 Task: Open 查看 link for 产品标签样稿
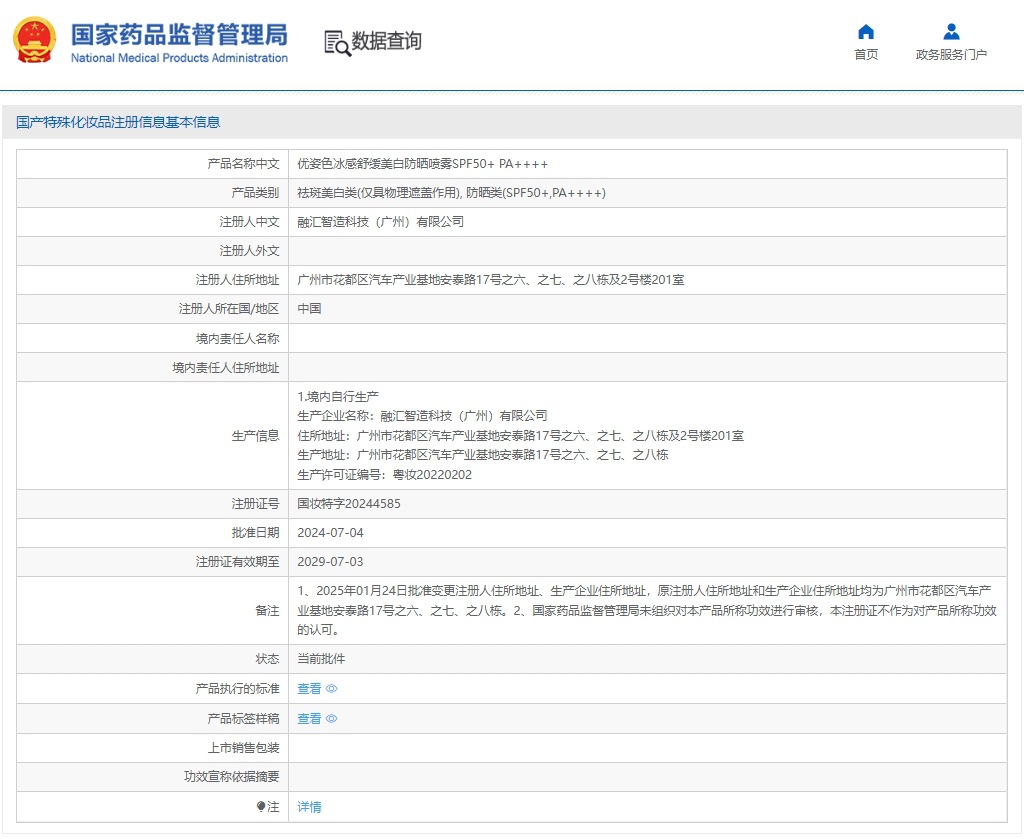pyautogui.click(x=309, y=719)
